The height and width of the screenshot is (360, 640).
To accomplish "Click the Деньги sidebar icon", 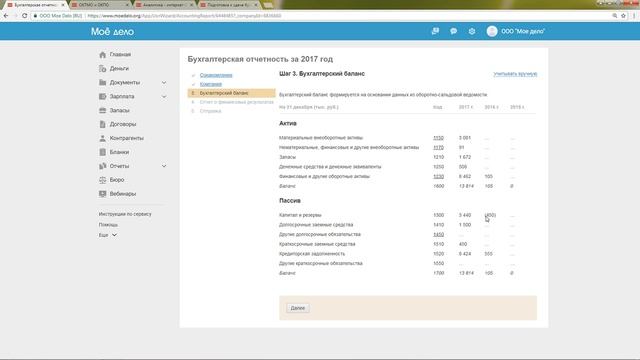I will click(x=102, y=69).
